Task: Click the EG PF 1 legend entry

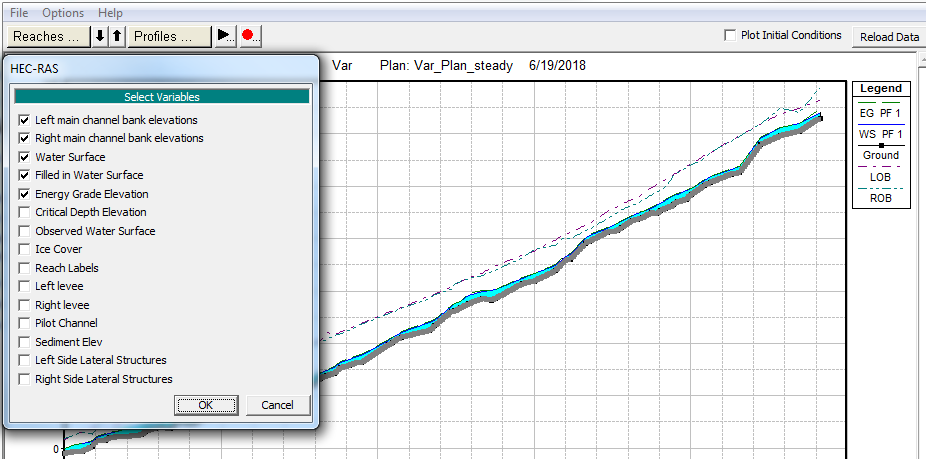Action: click(881, 113)
